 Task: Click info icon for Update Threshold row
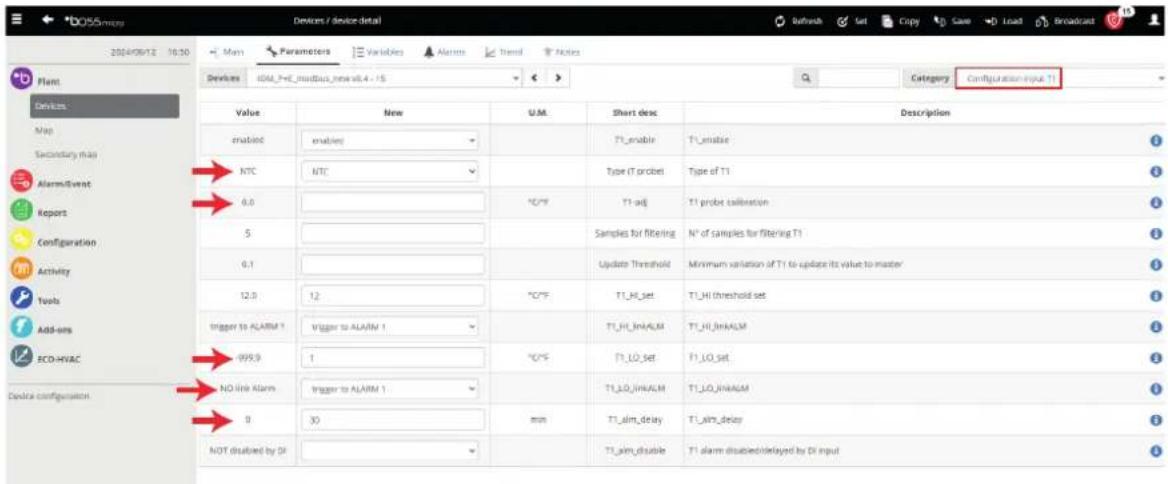coord(1157,264)
